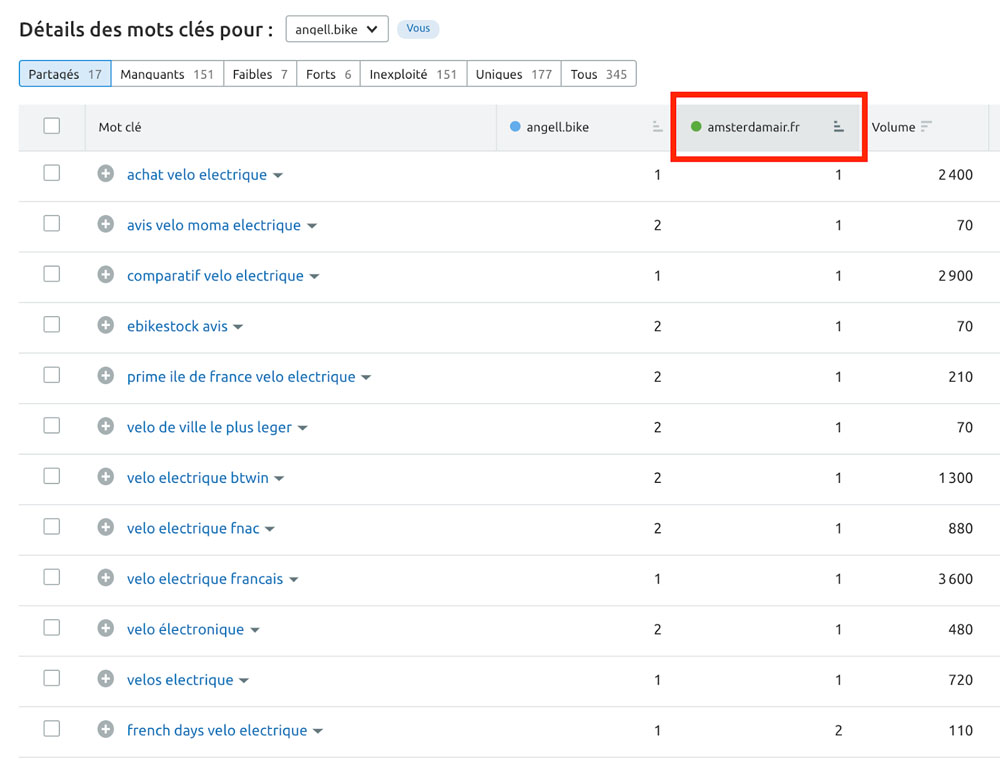The width and height of the screenshot is (1000, 759).
Task: Expand dropdown arrow after achat velo electrique
Action: click(277, 175)
